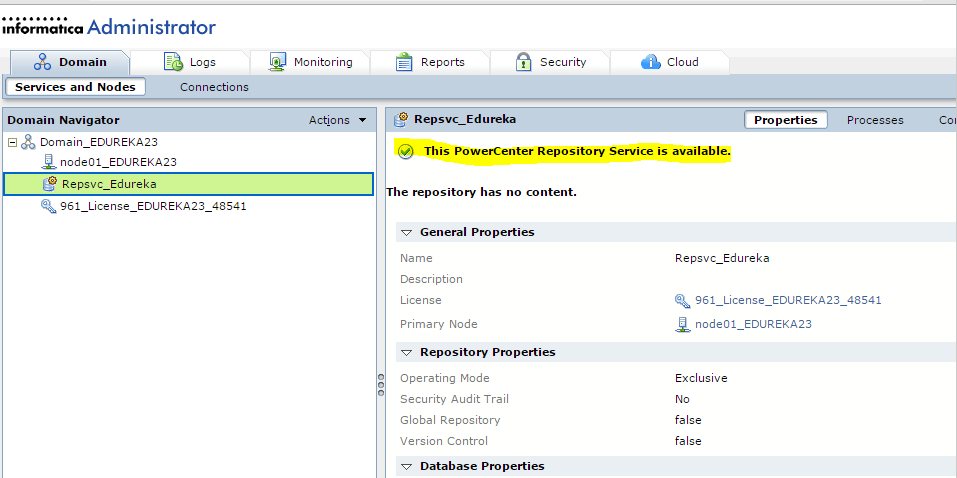Click the Logs tab document icon
Screen dimensions: 957x478
[173, 62]
